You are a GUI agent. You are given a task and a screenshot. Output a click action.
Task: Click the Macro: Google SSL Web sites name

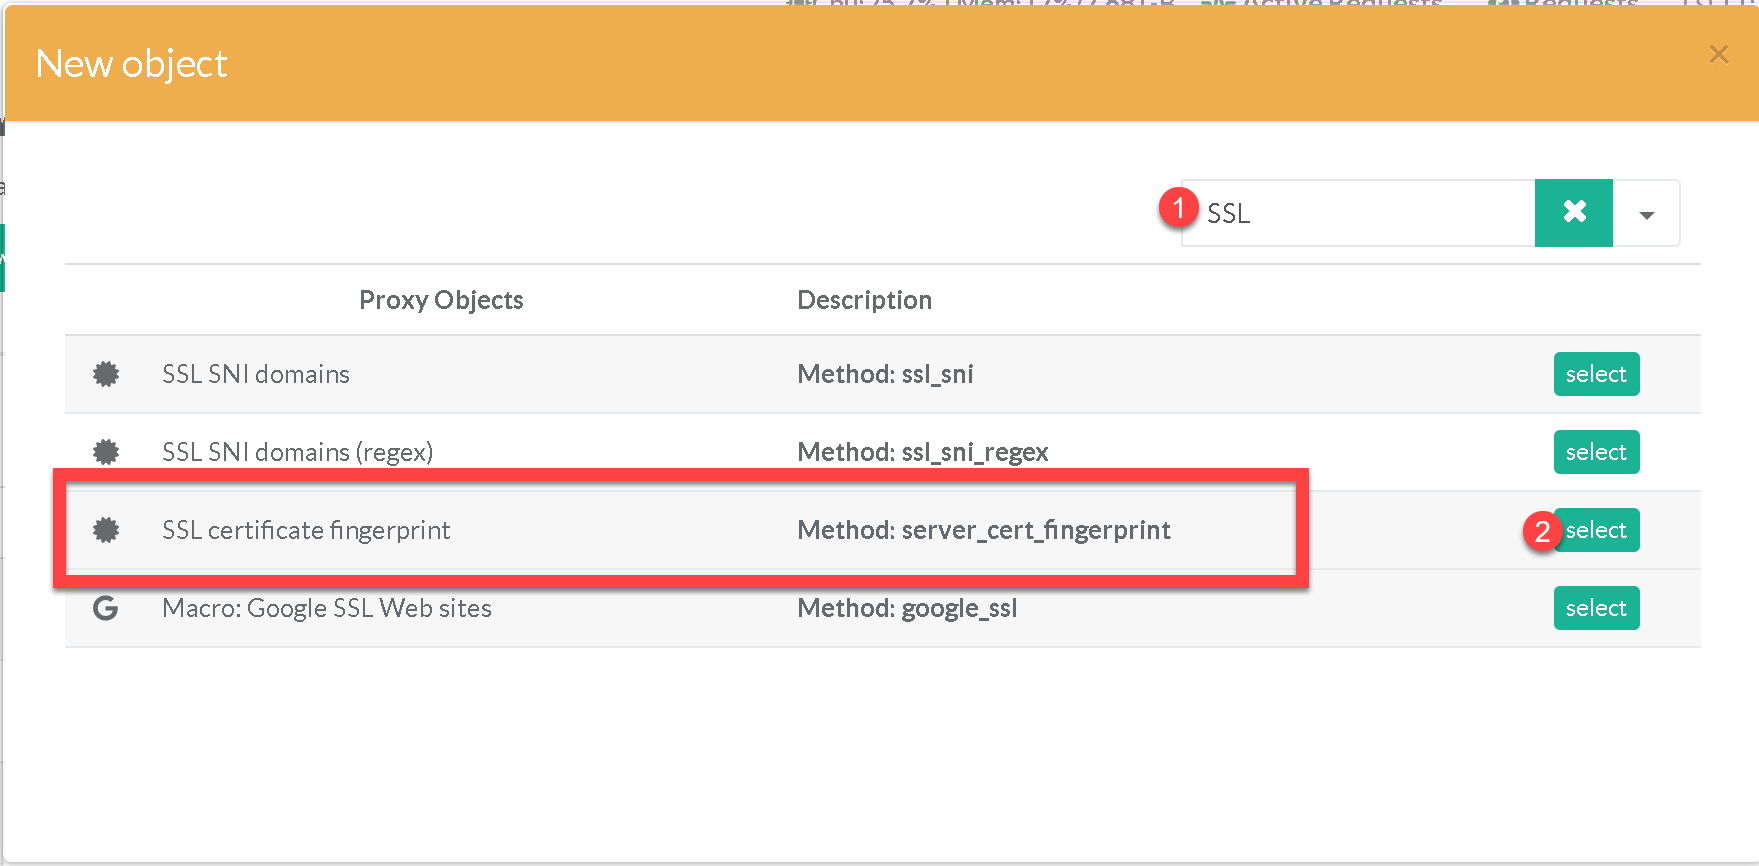tap(327, 608)
